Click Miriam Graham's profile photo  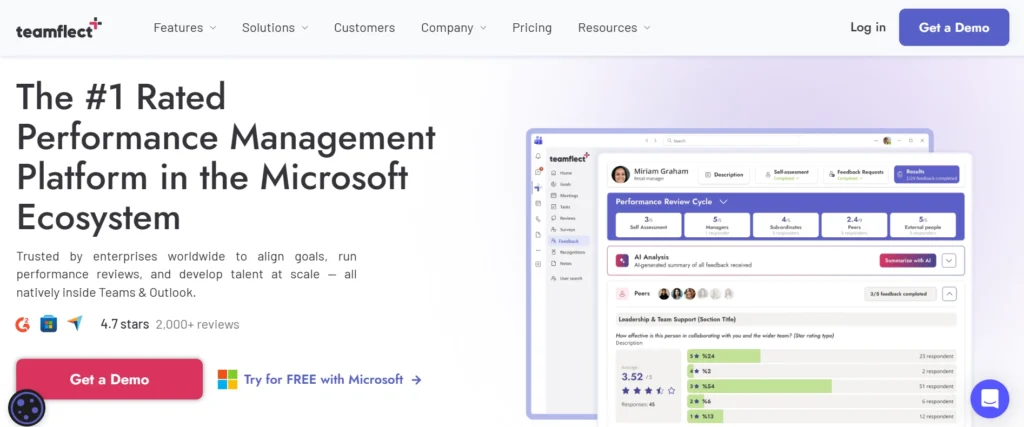click(x=620, y=174)
